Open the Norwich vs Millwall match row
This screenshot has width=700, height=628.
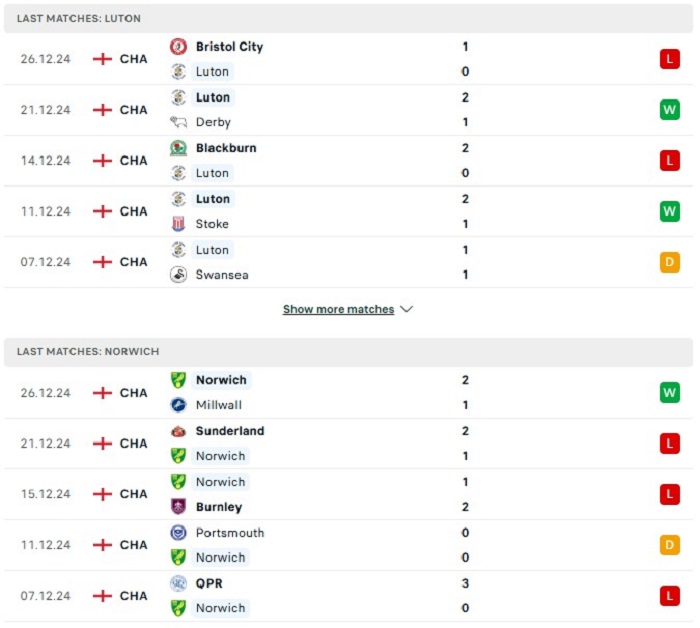click(x=348, y=393)
